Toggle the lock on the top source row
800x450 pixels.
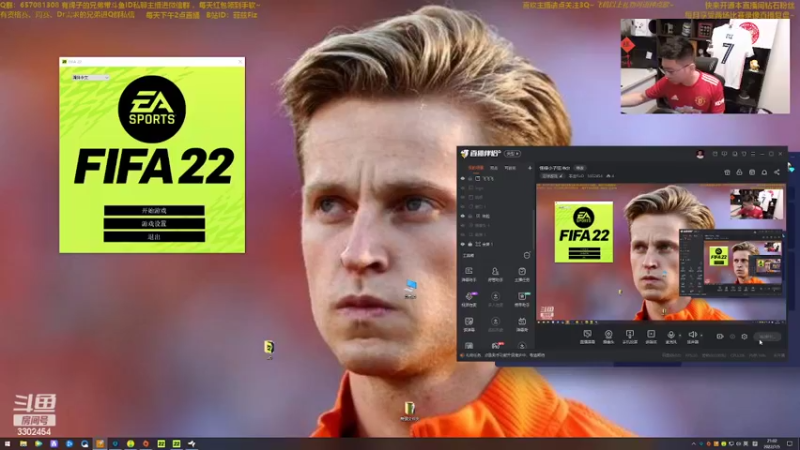pyautogui.click(x=470, y=179)
